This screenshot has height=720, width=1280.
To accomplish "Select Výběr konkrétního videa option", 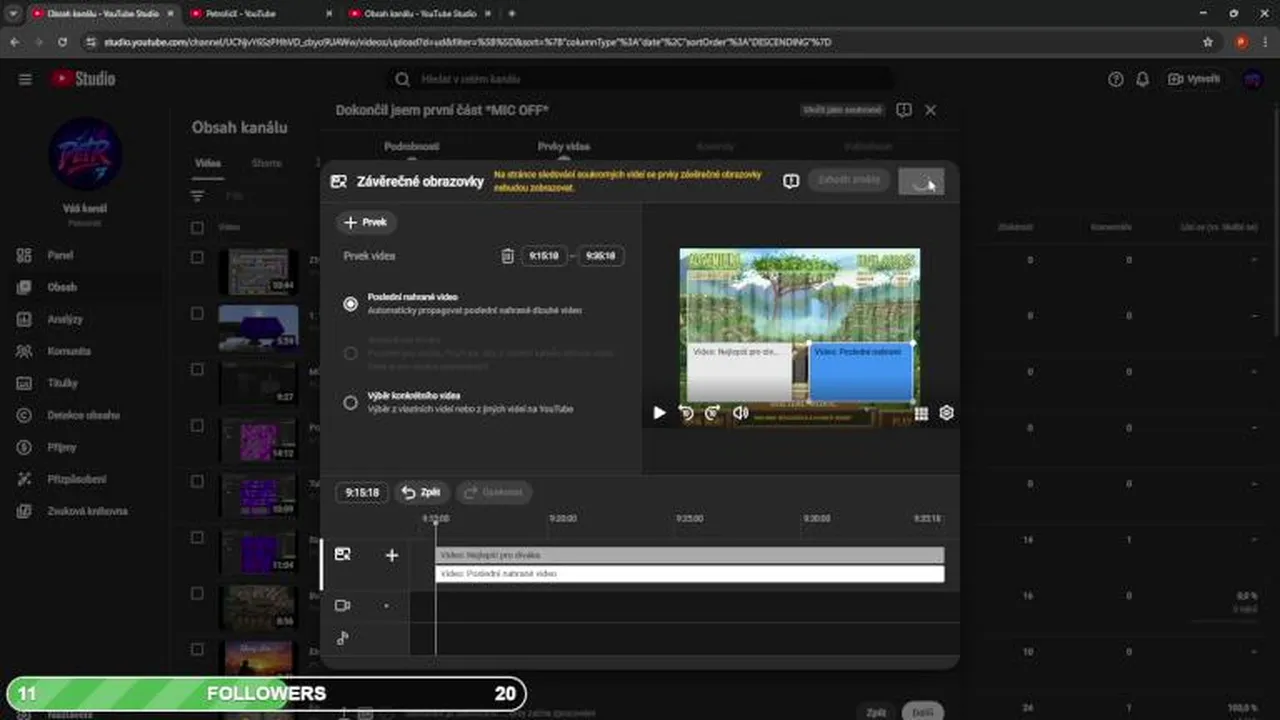I will coord(350,402).
